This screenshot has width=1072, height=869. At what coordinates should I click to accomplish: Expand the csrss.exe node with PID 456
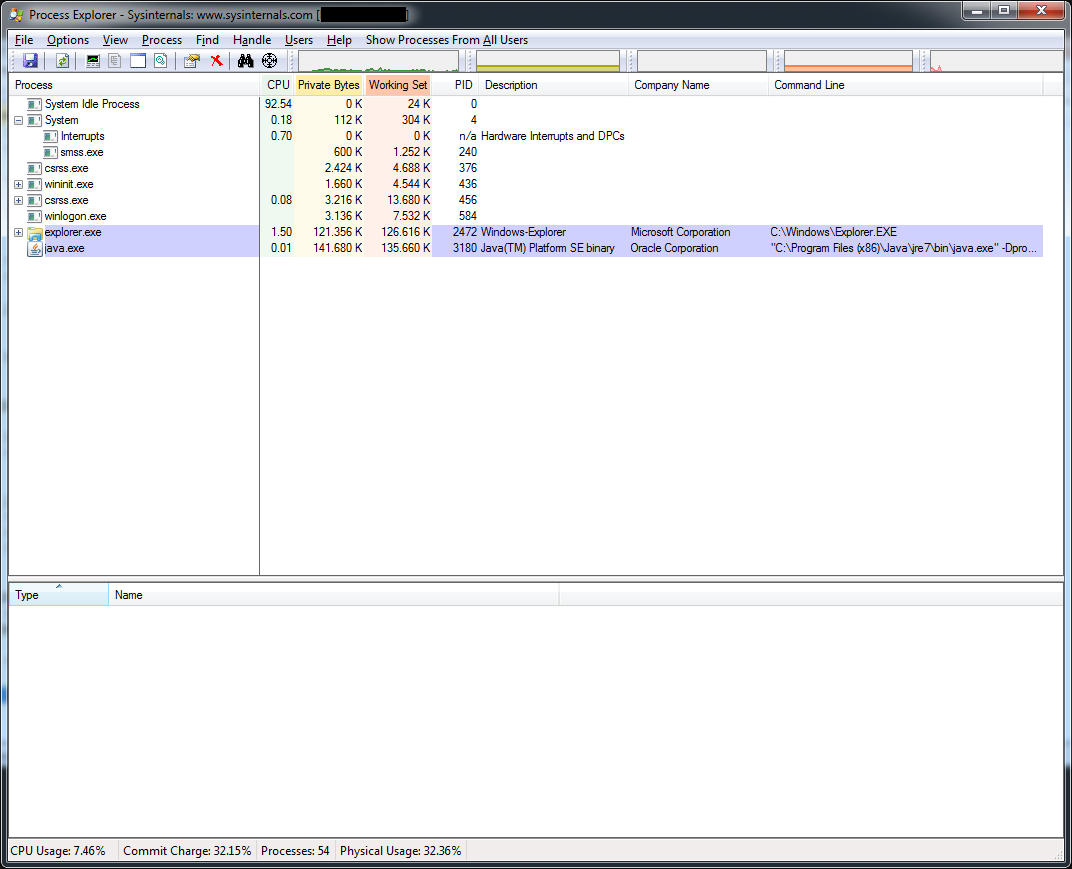point(18,200)
